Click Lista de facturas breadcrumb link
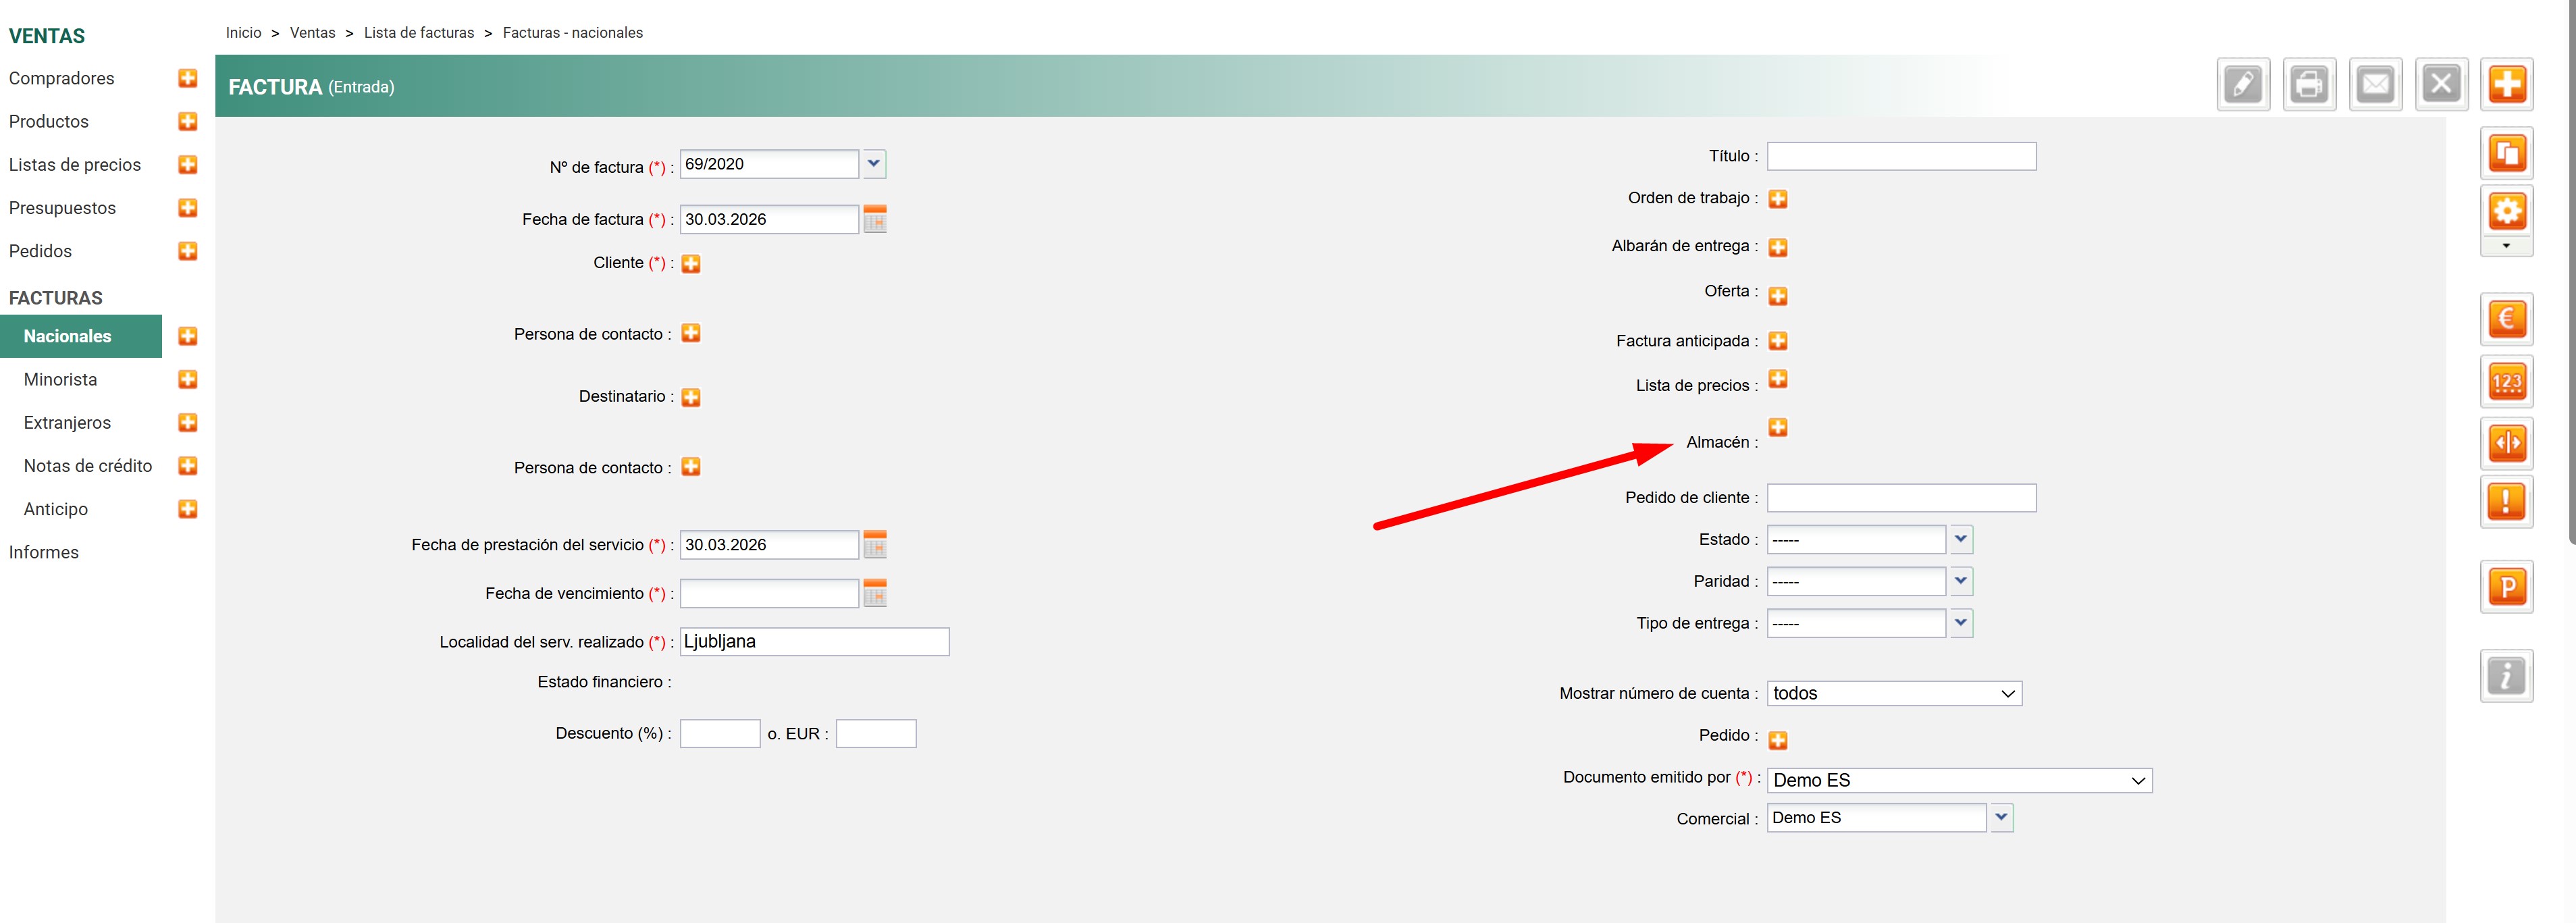2576x923 pixels. point(419,33)
